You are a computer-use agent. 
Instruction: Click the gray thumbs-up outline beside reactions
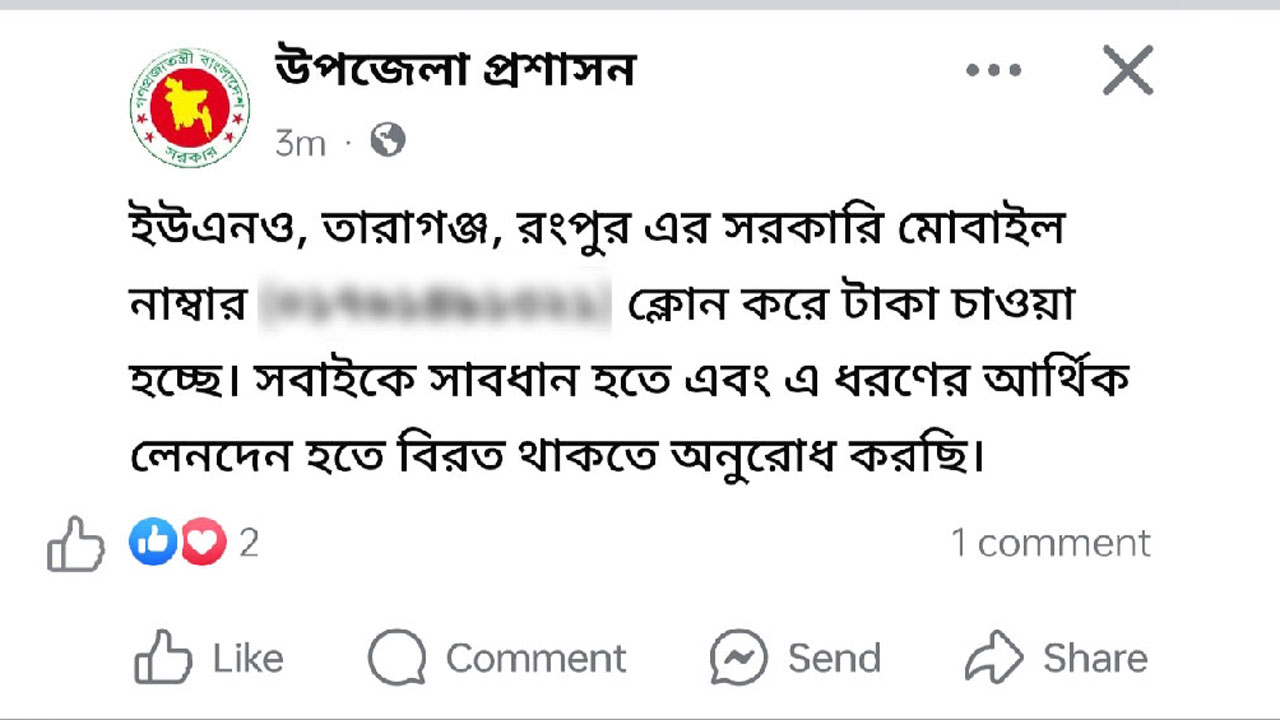pyautogui.click(x=75, y=545)
